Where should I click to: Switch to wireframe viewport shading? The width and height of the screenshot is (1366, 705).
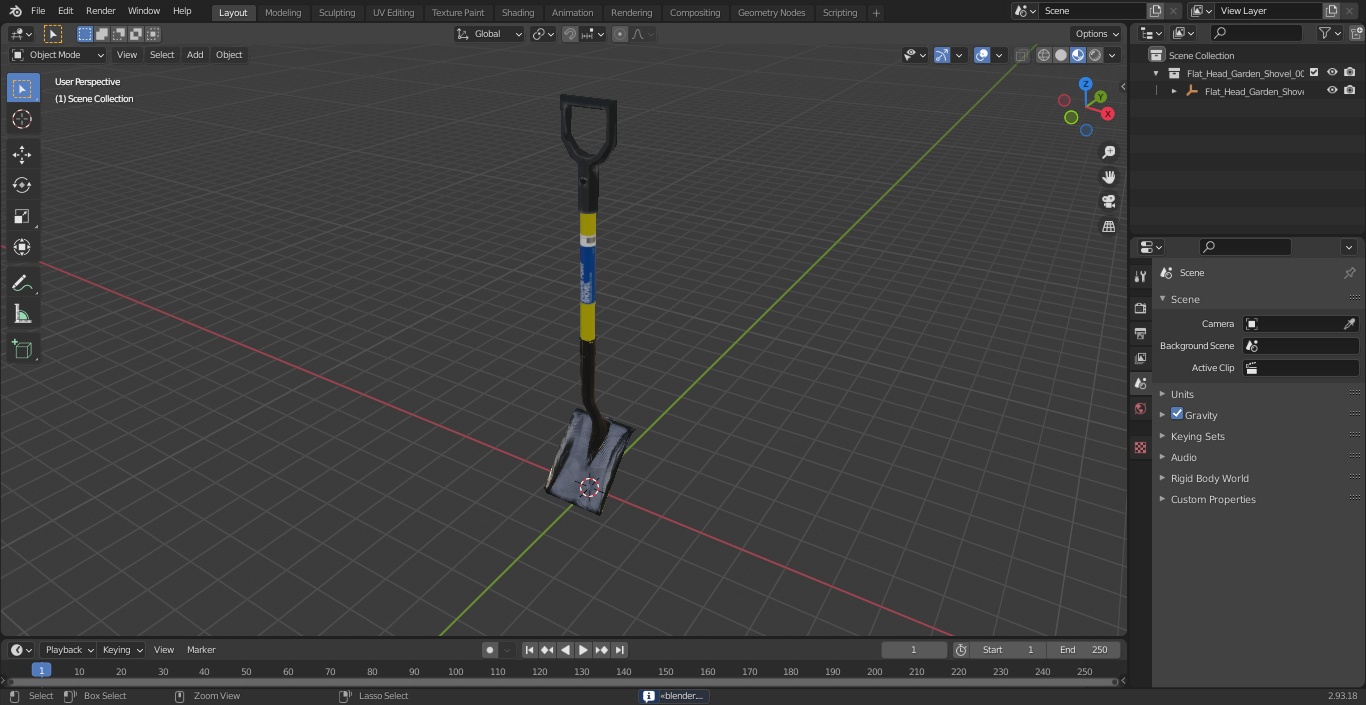point(1044,55)
